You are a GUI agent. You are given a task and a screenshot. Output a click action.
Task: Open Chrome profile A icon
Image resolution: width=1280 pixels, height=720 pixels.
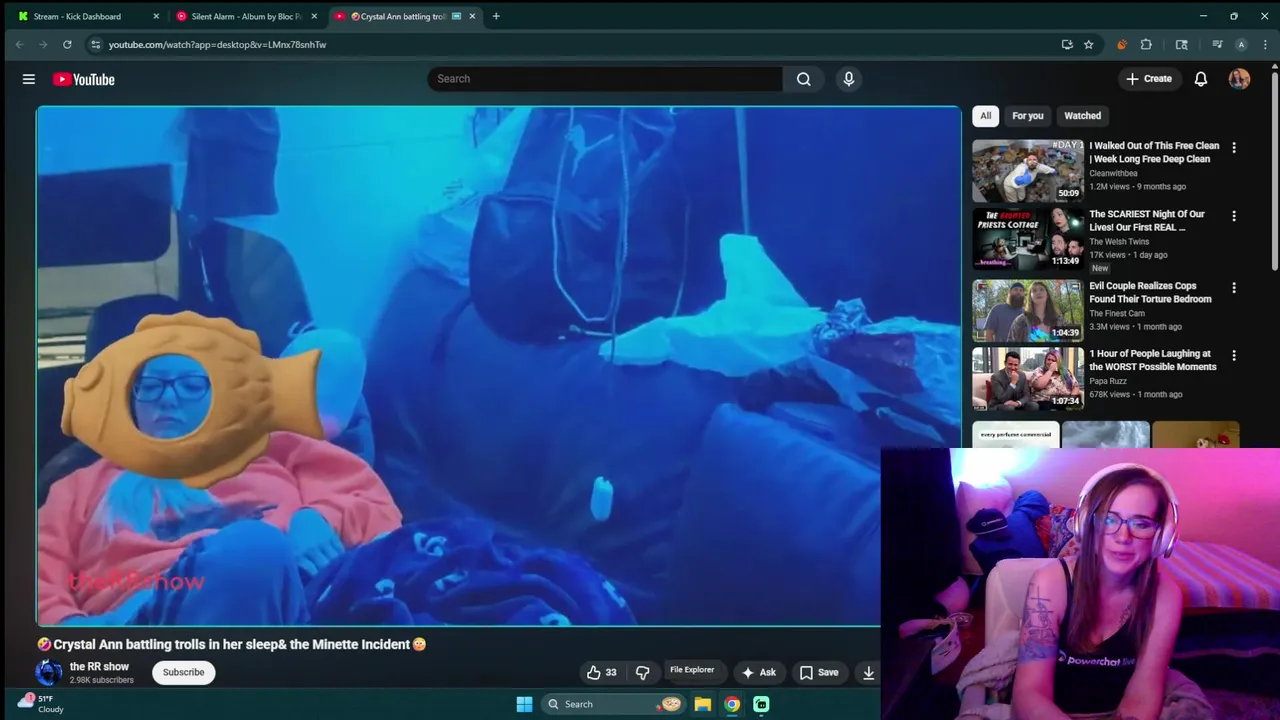click(x=1241, y=44)
